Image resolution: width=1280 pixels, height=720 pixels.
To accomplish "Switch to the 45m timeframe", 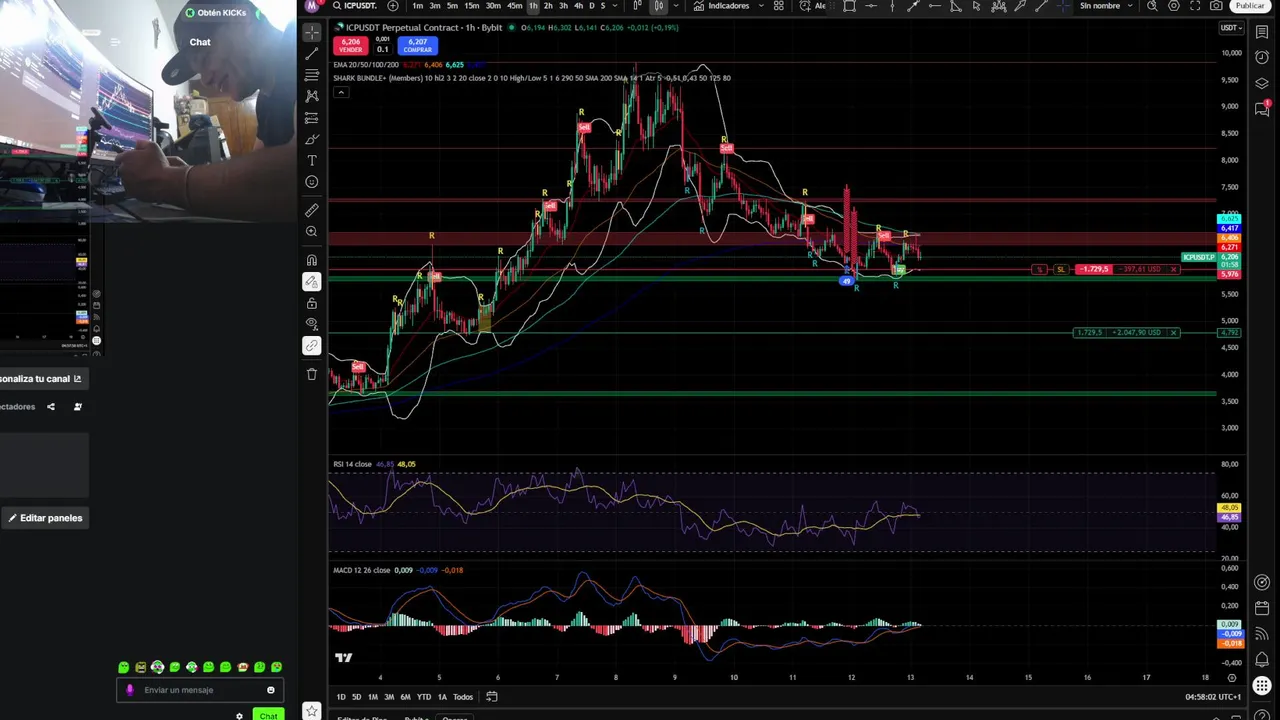I will (514, 6).
